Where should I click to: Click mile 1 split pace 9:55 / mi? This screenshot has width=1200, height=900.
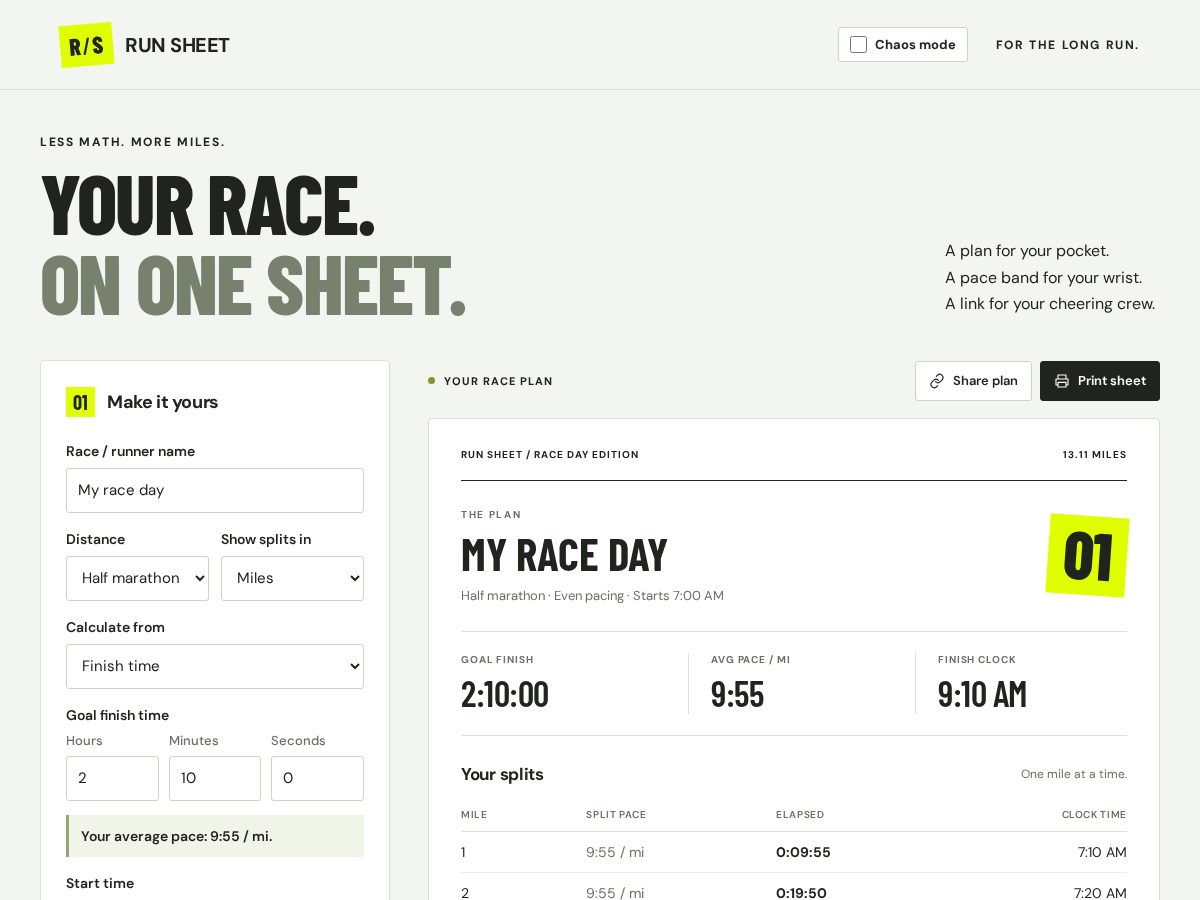(x=615, y=852)
